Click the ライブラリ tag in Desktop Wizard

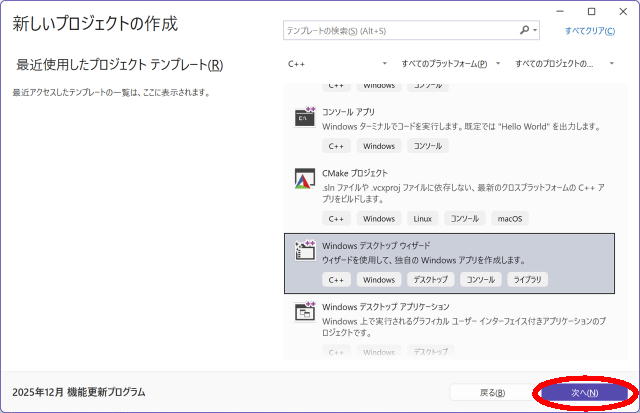click(528, 279)
